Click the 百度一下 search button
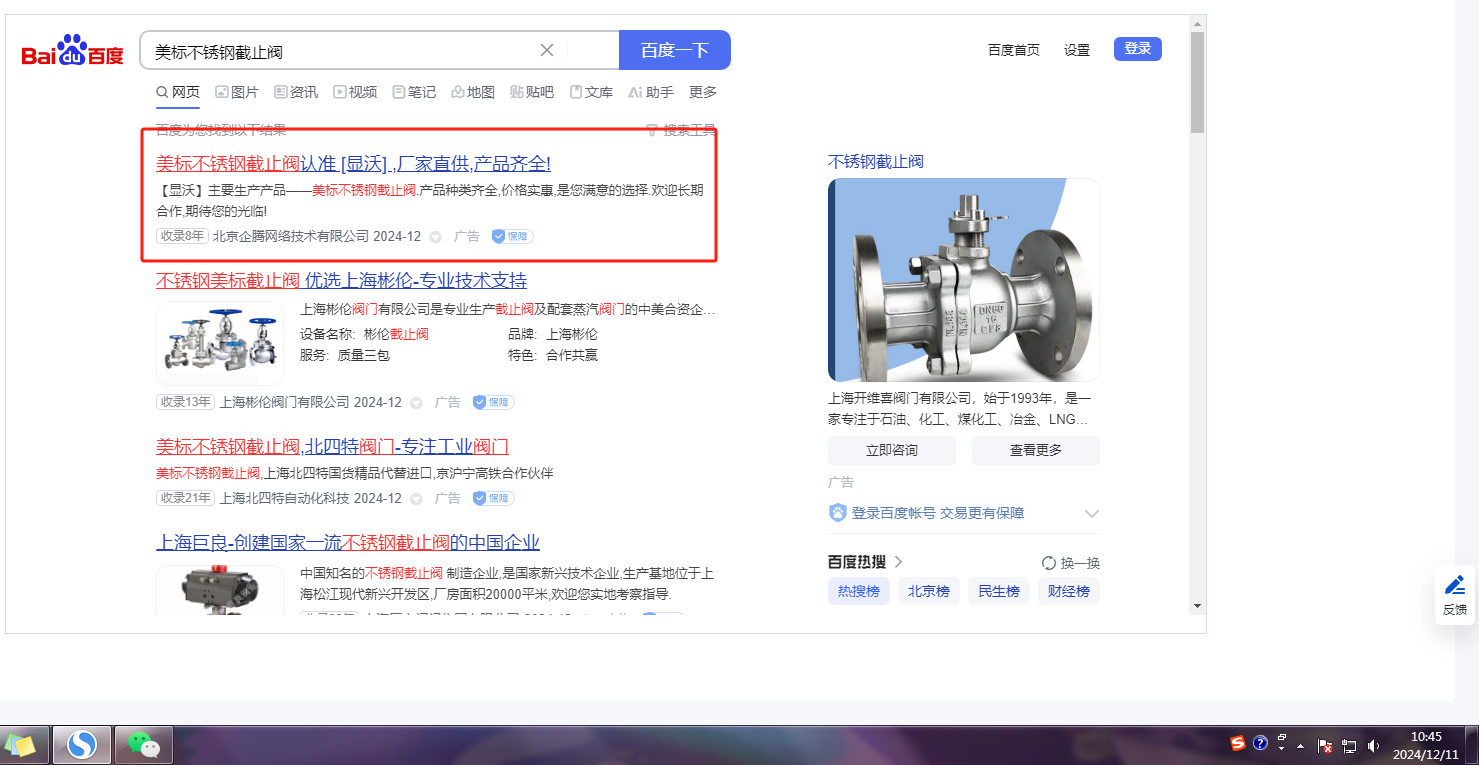The width and height of the screenshot is (1479, 765). [675, 50]
